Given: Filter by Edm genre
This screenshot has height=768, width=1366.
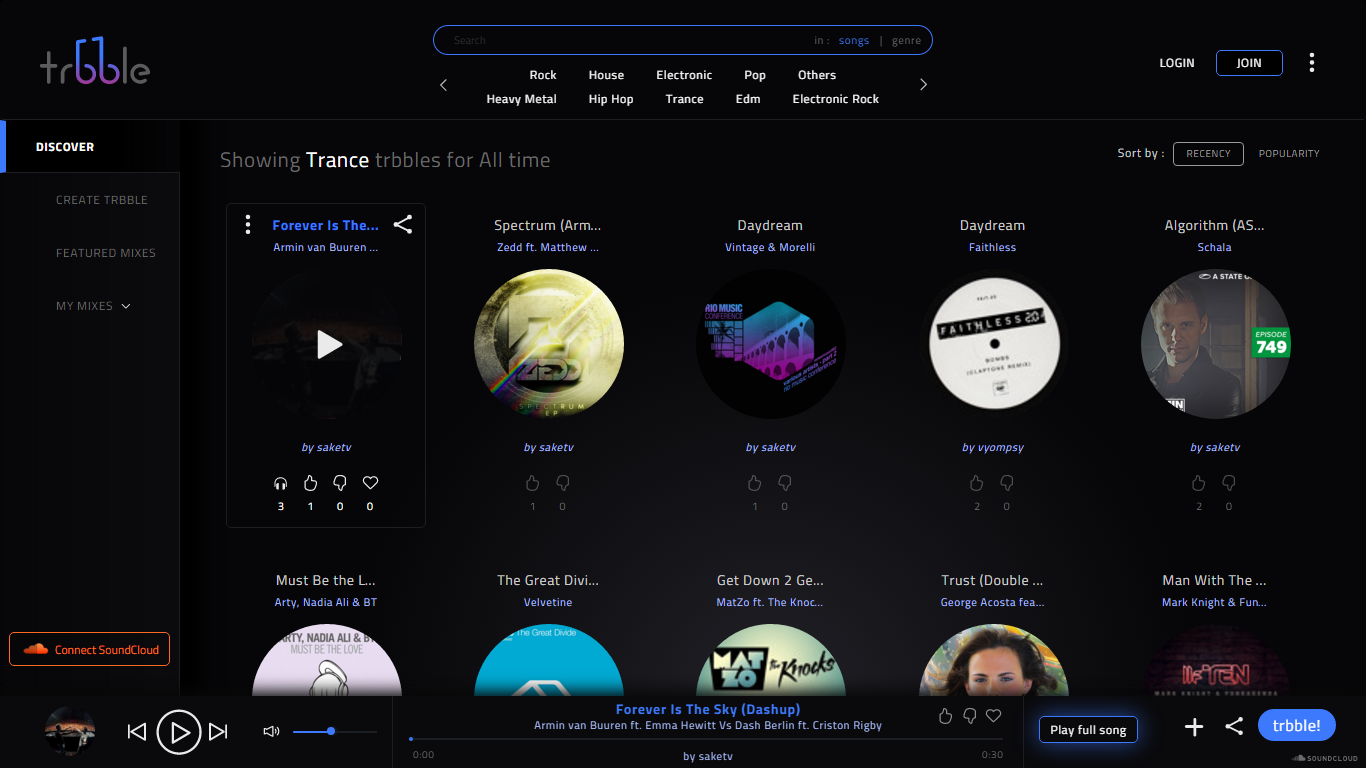Looking at the screenshot, I should coord(748,99).
